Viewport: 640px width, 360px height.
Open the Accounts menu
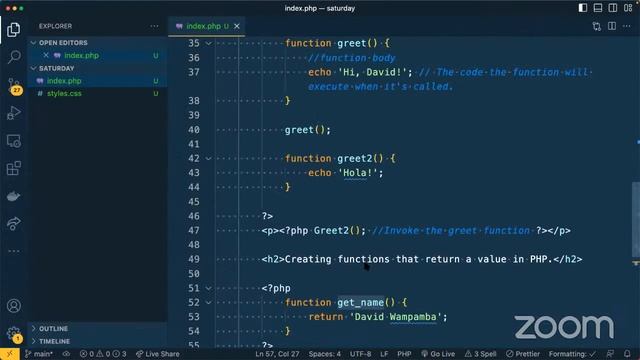pyautogui.click(x=13, y=306)
